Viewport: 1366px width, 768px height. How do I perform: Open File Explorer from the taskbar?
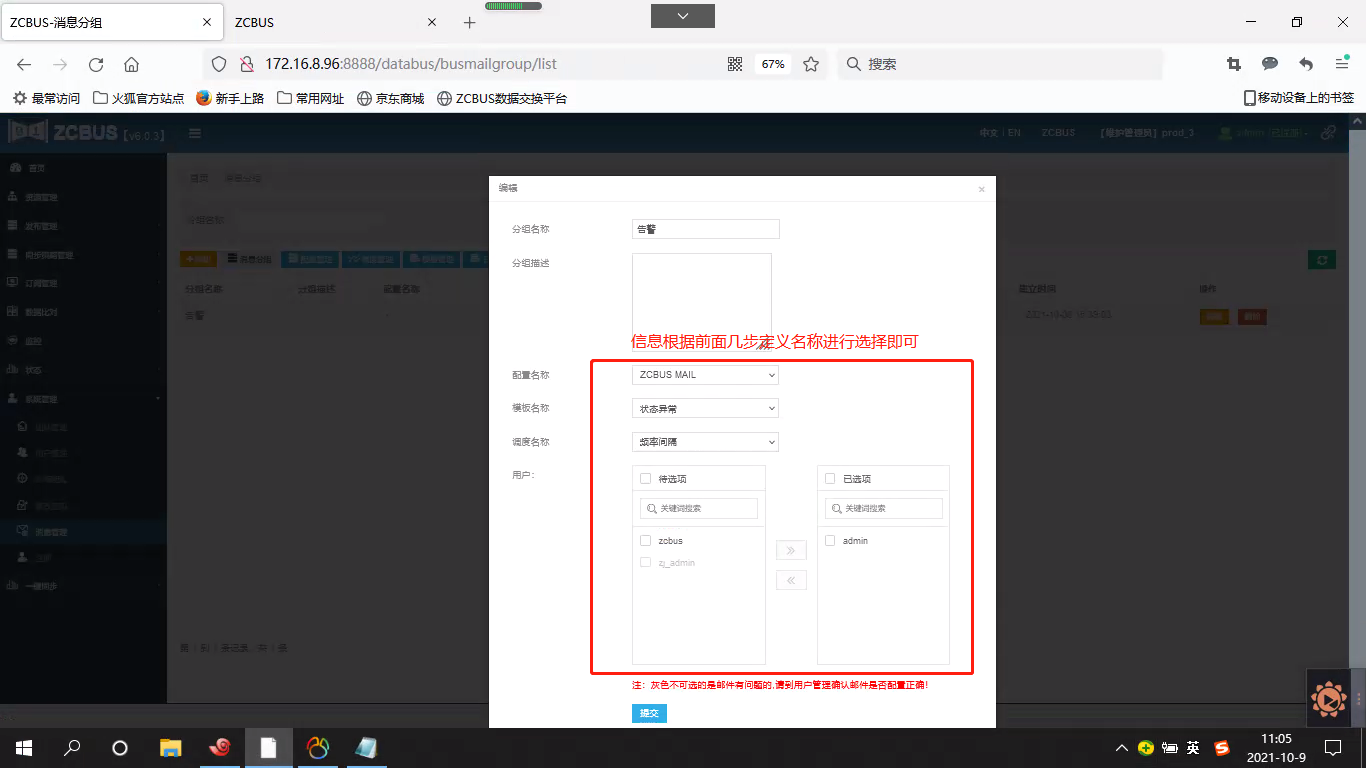(171, 747)
